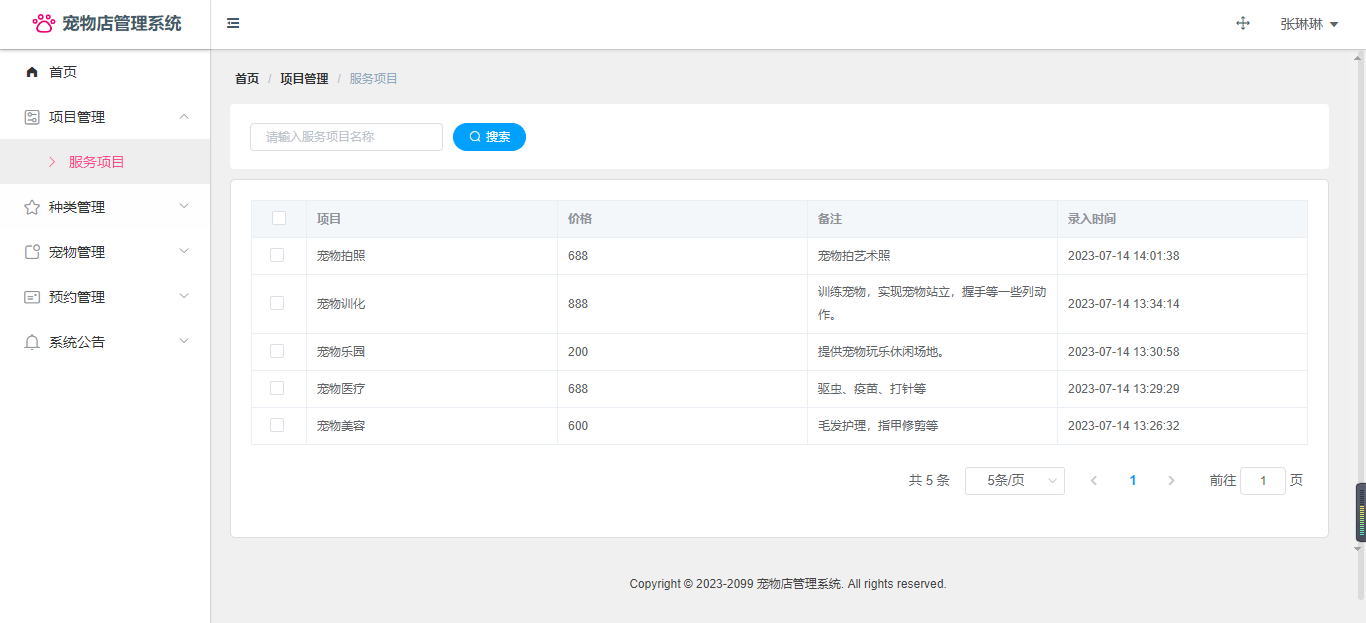Viewport: 1366px width, 623px height.
Task: Check the 宠物美容 row checkbox
Action: 277,425
